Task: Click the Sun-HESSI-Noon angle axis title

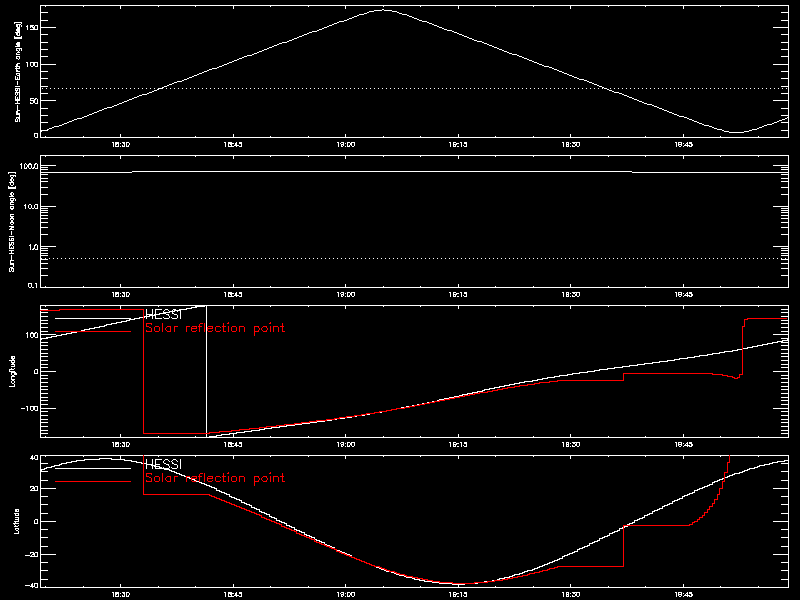Action: pyautogui.click(x=13, y=221)
